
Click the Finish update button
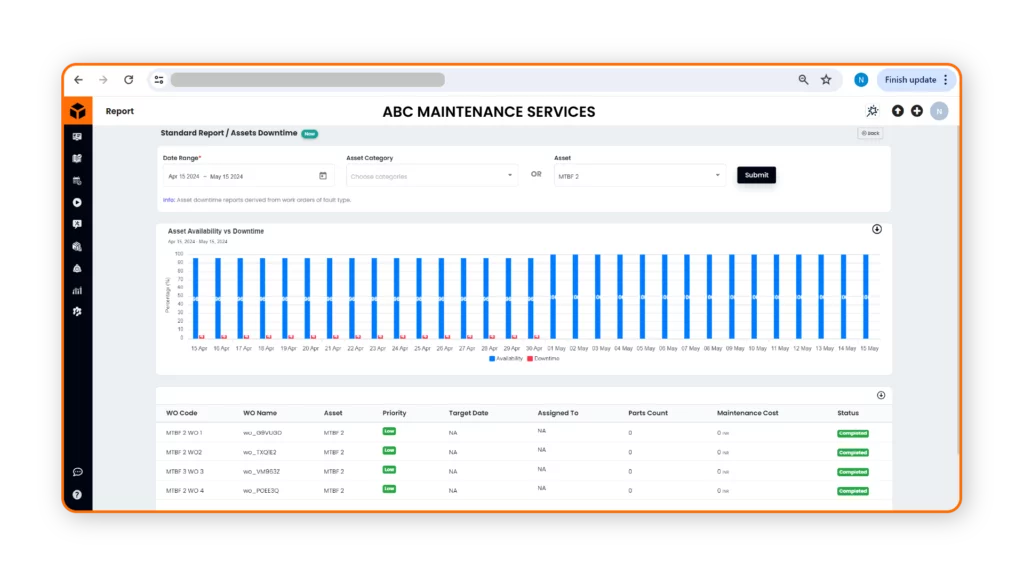pyautogui.click(x=910, y=80)
